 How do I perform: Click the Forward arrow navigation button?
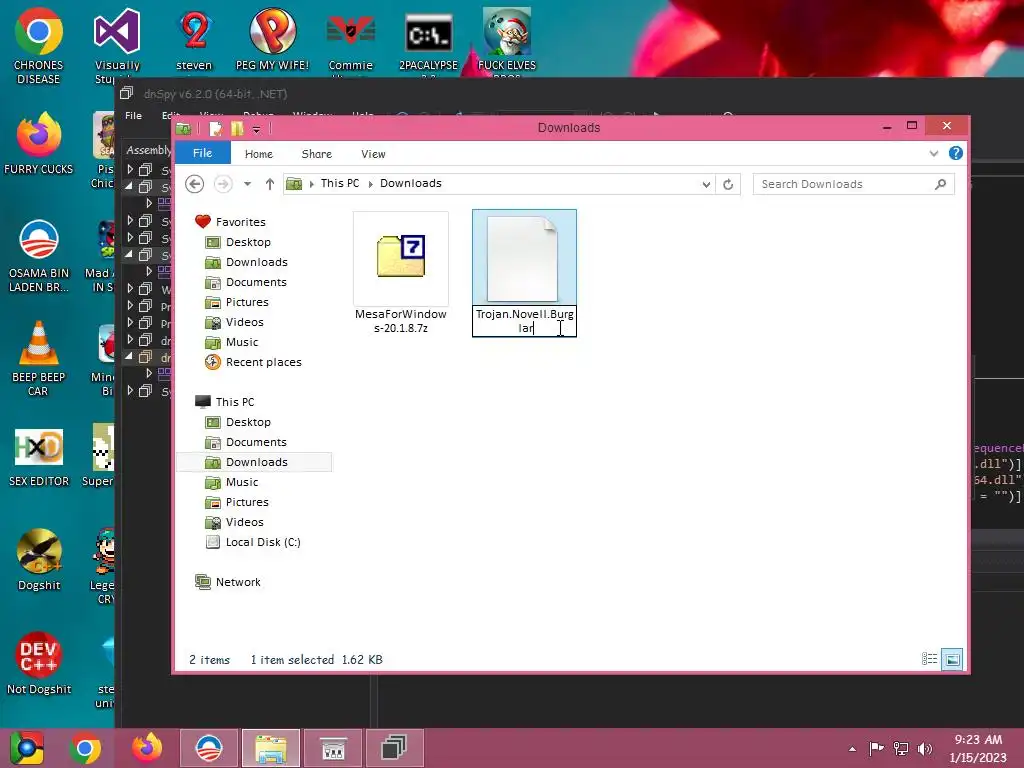pos(223,184)
